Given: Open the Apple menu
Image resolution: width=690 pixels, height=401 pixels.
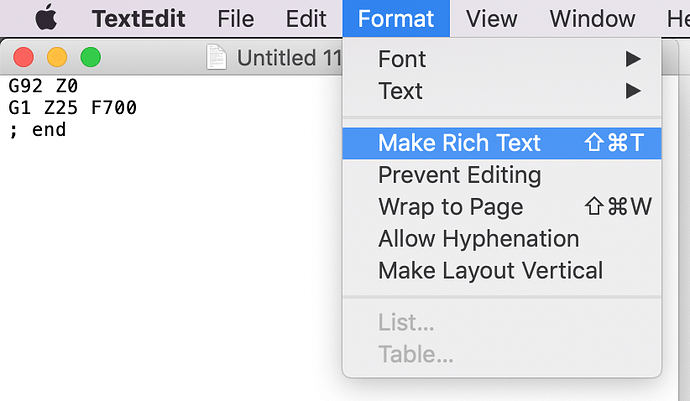Looking at the screenshot, I should tap(46, 18).
